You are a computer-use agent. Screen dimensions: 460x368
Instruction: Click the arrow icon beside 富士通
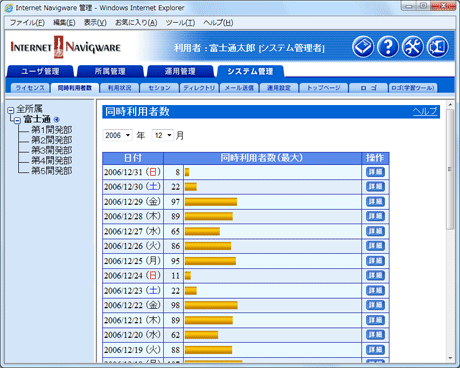[56, 119]
